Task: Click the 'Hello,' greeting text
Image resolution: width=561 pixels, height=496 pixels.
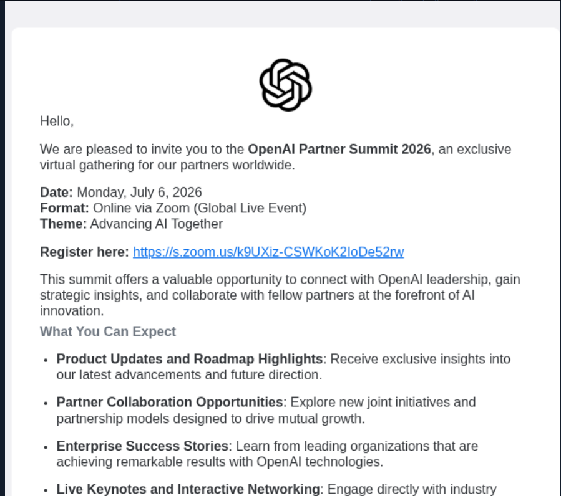Action: [x=57, y=121]
